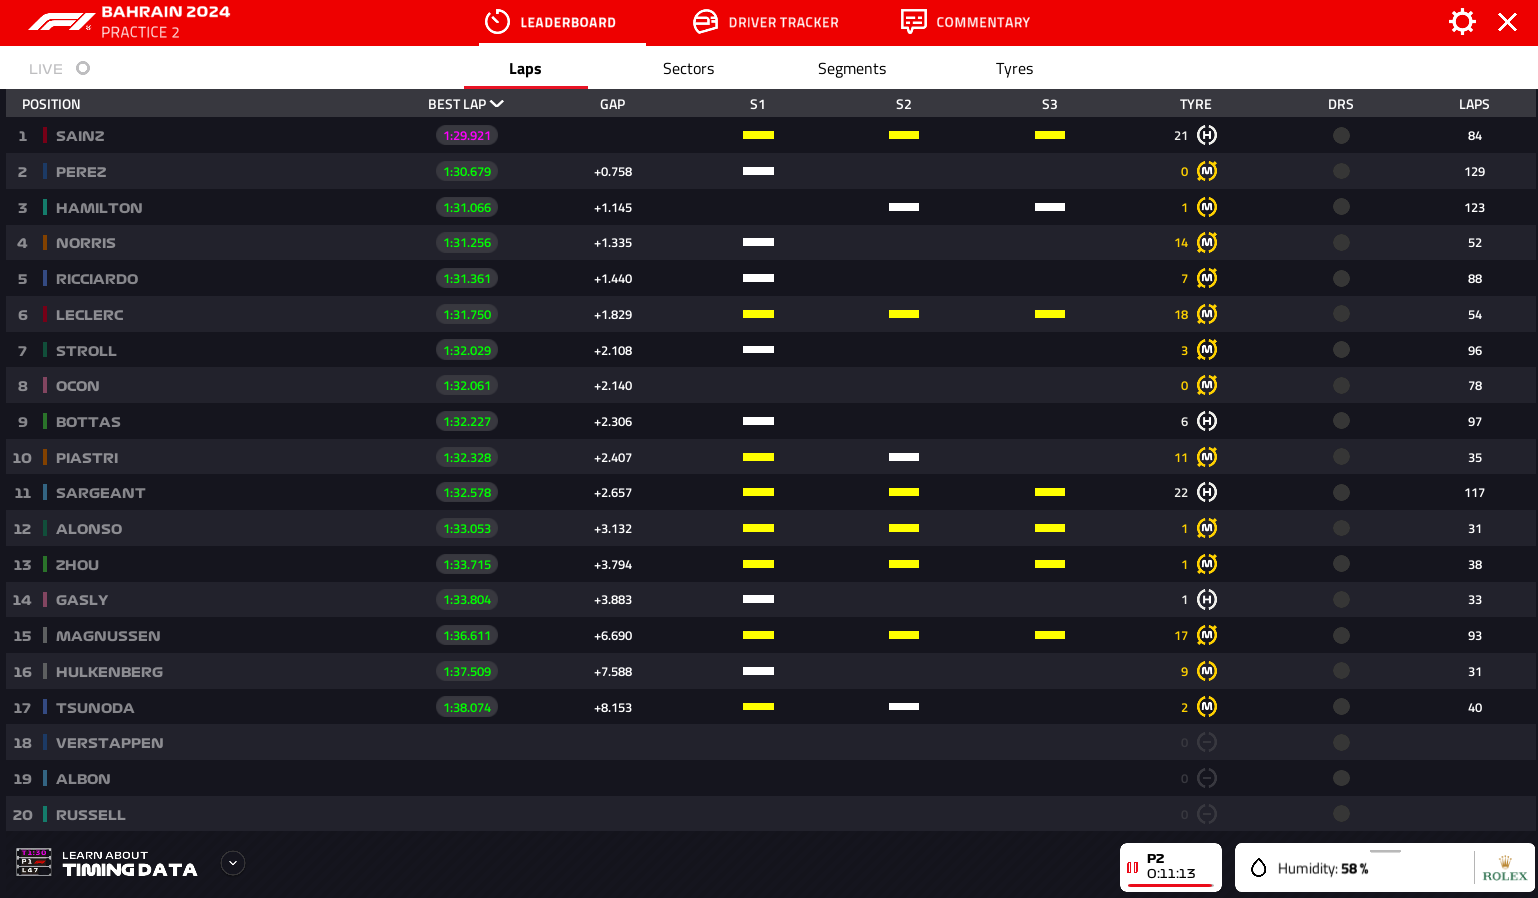Sort by the Best Lap column chevron
Viewport: 1538px width, 898px height.
pos(497,104)
